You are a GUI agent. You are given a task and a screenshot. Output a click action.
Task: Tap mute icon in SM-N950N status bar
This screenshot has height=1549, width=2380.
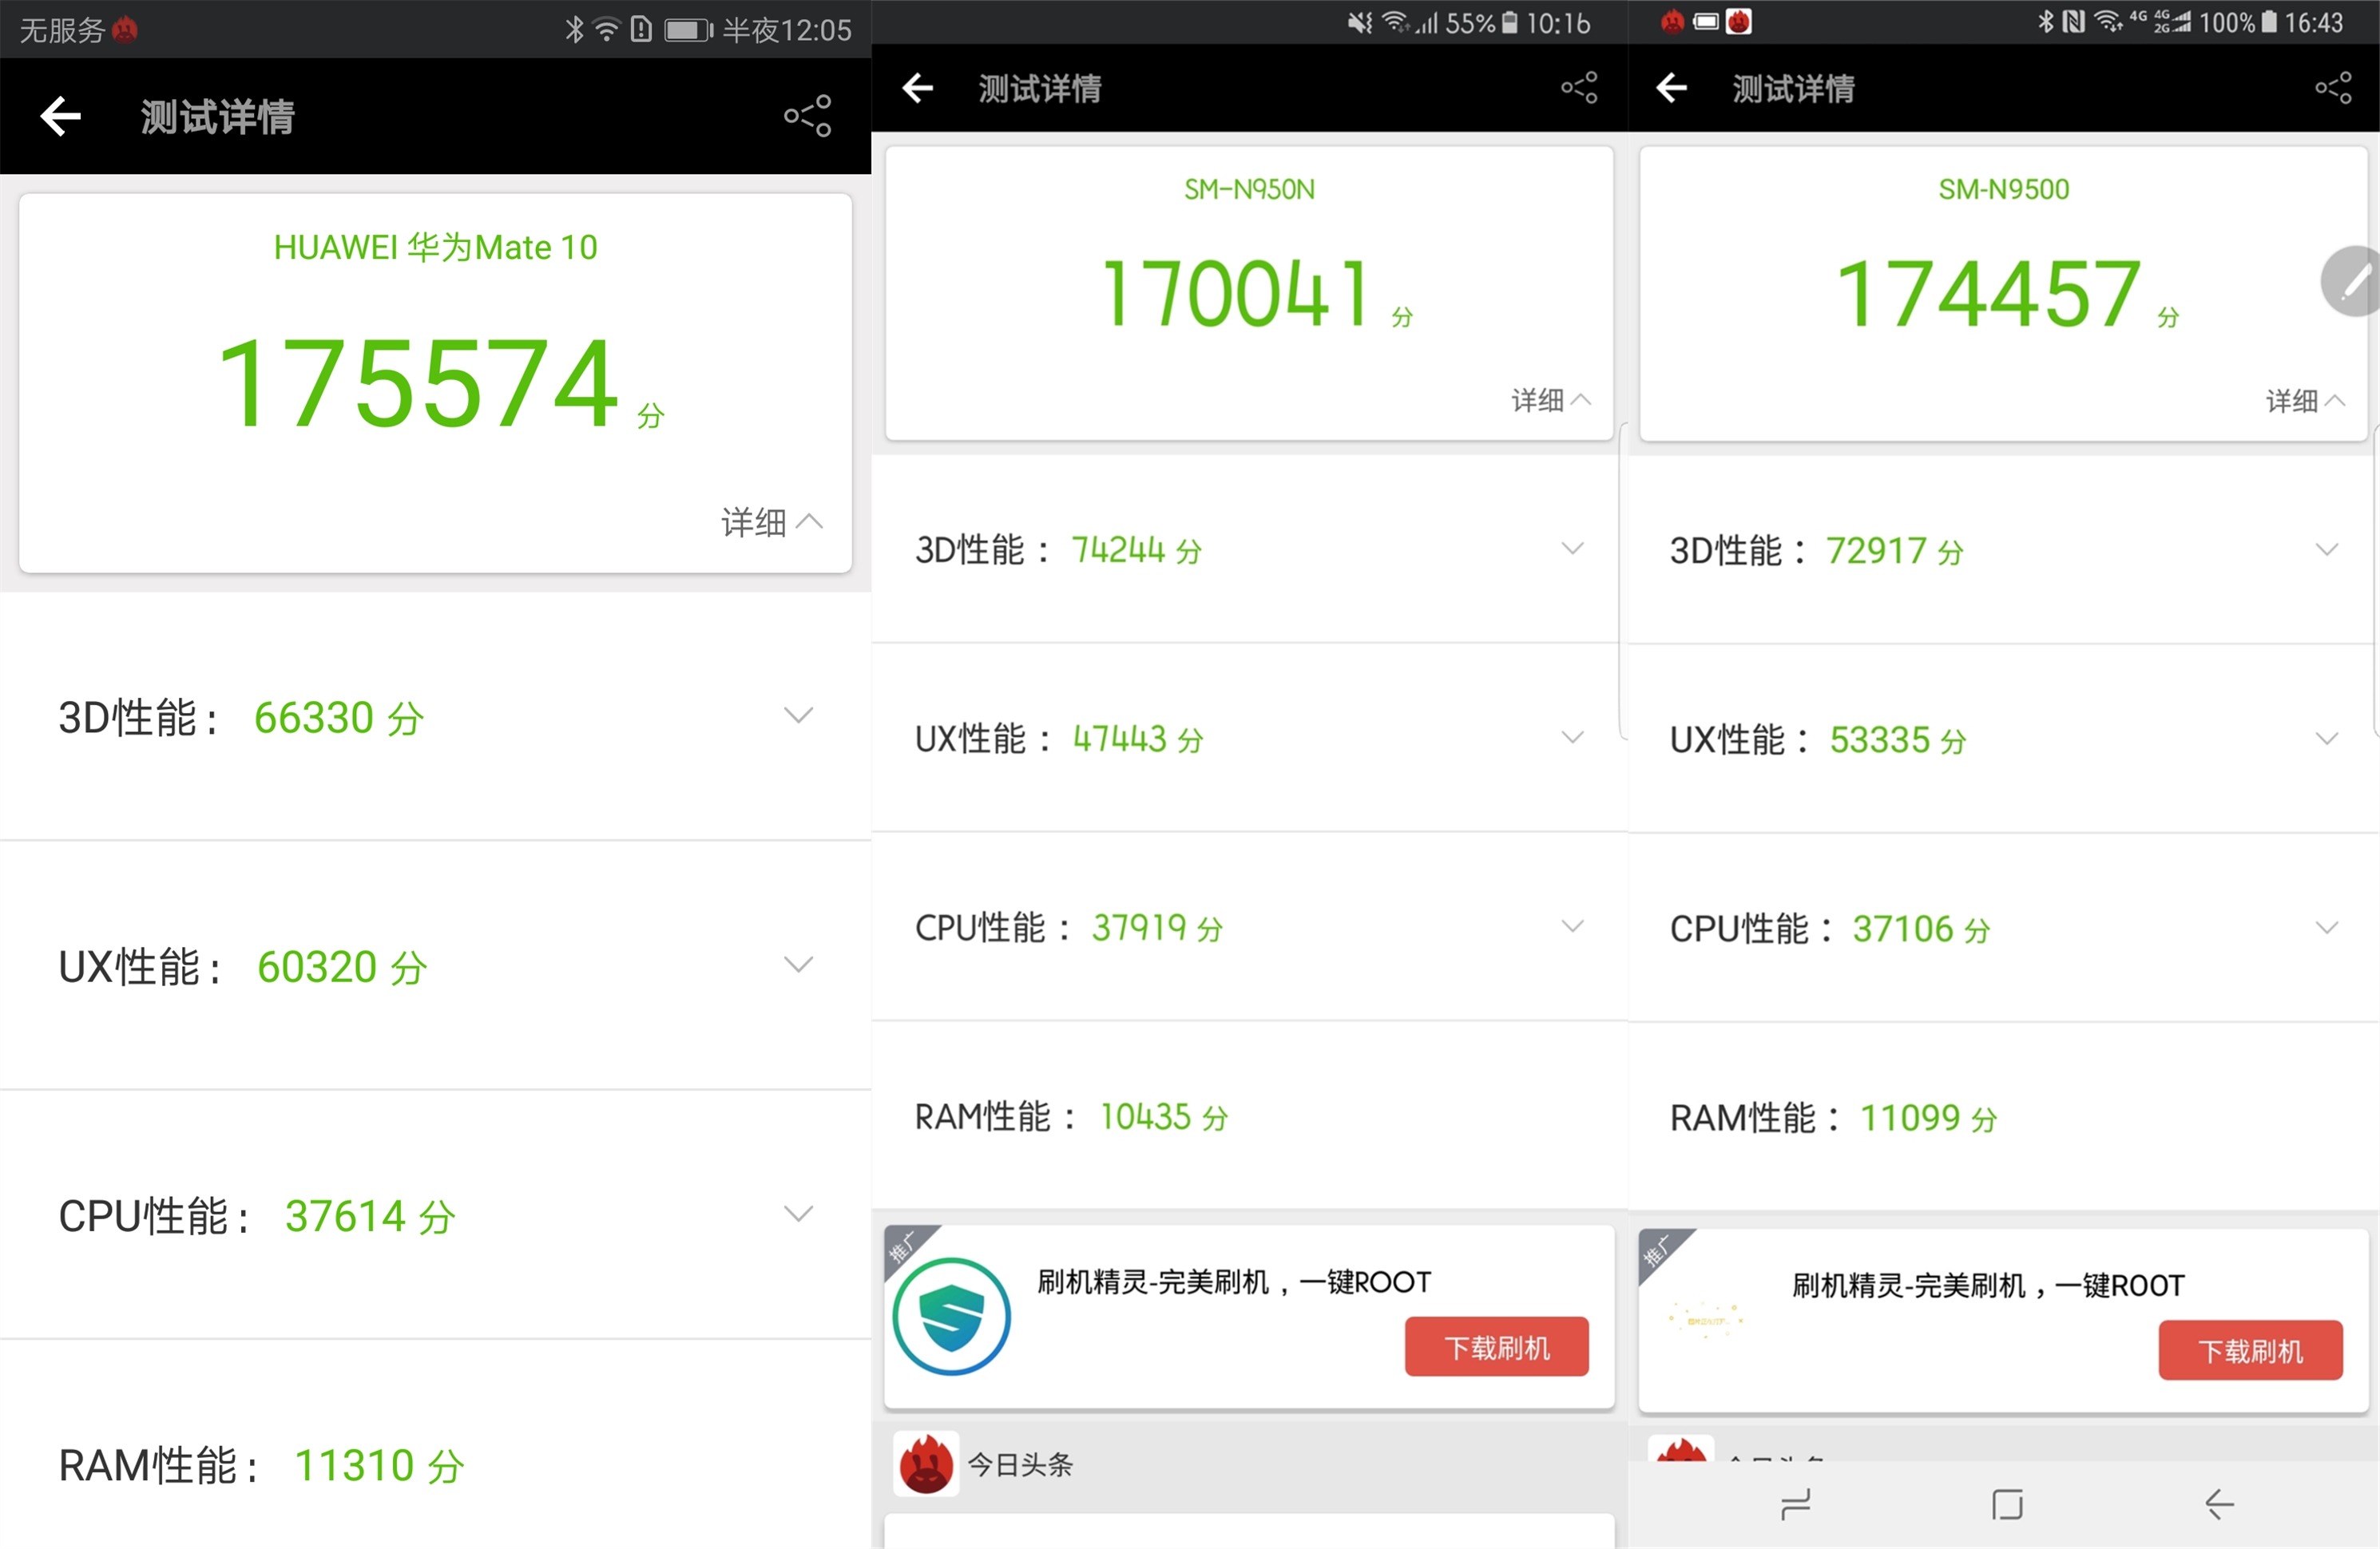point(1360,22)
